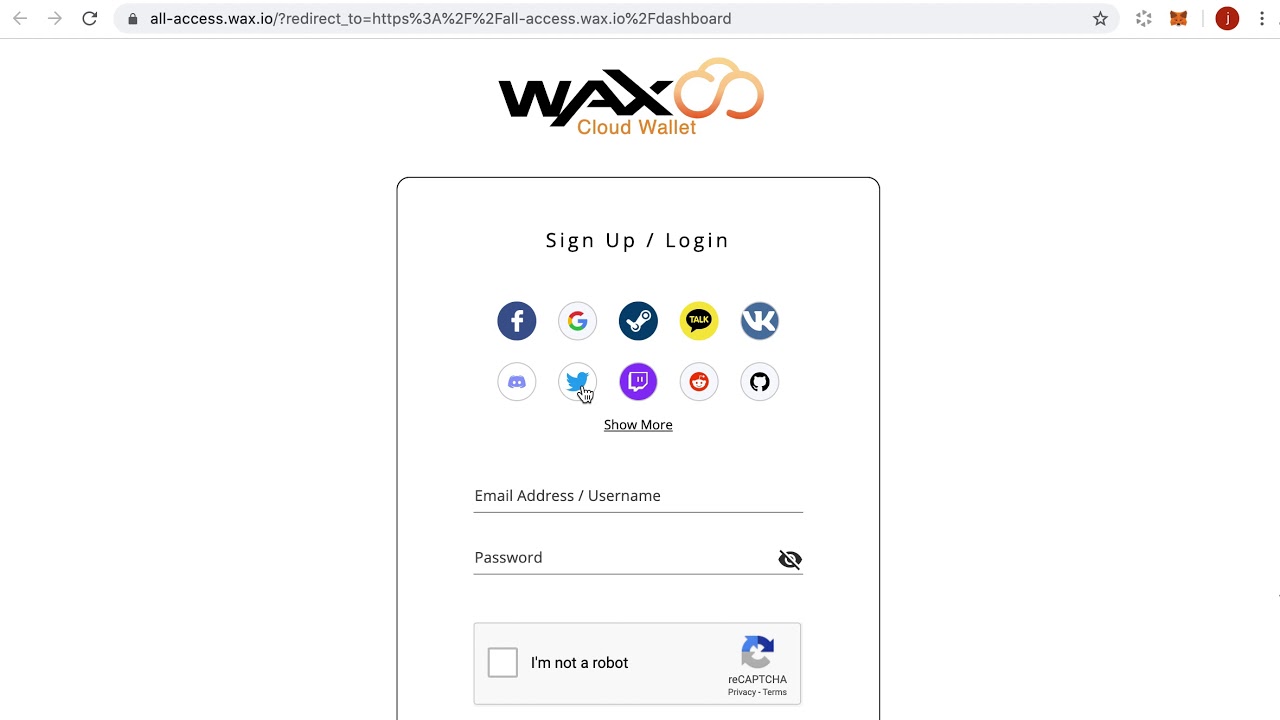This screenshot has width=1280, height=720.
Task: Reload the page in the browser
Action: pos(89,19)
